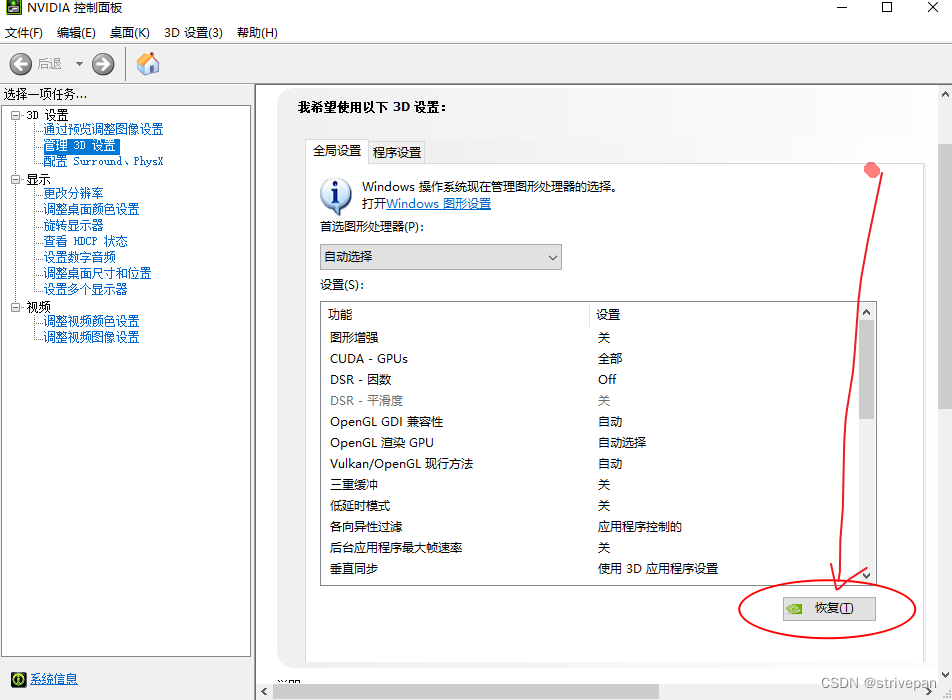Select the 图形增强 settings row

coord(590,338)
